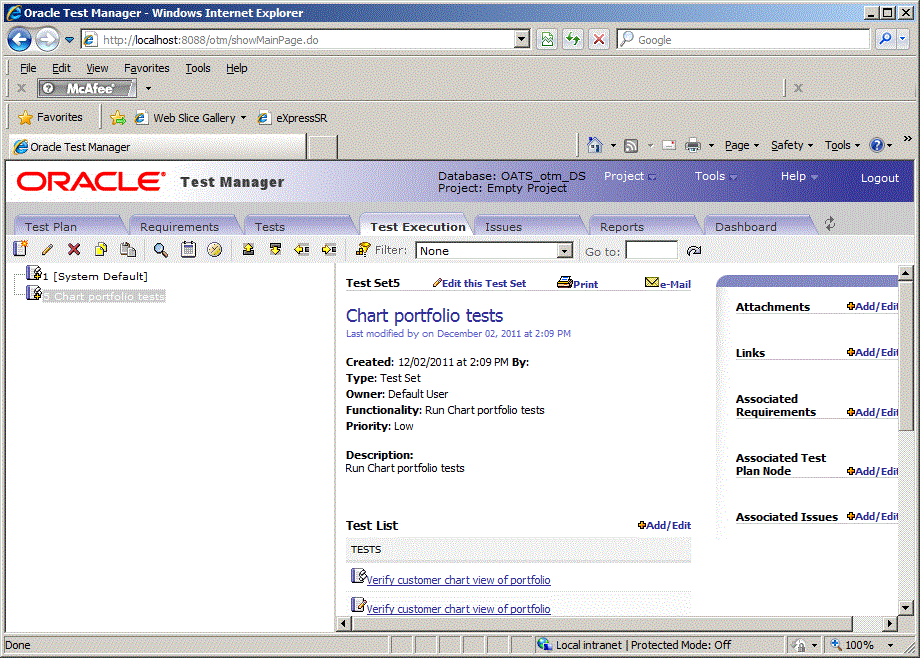Click the Logout link
Image resolution: width=920 pixels, height=658 pixels.
pyautogui.click(x=880, y=178)
